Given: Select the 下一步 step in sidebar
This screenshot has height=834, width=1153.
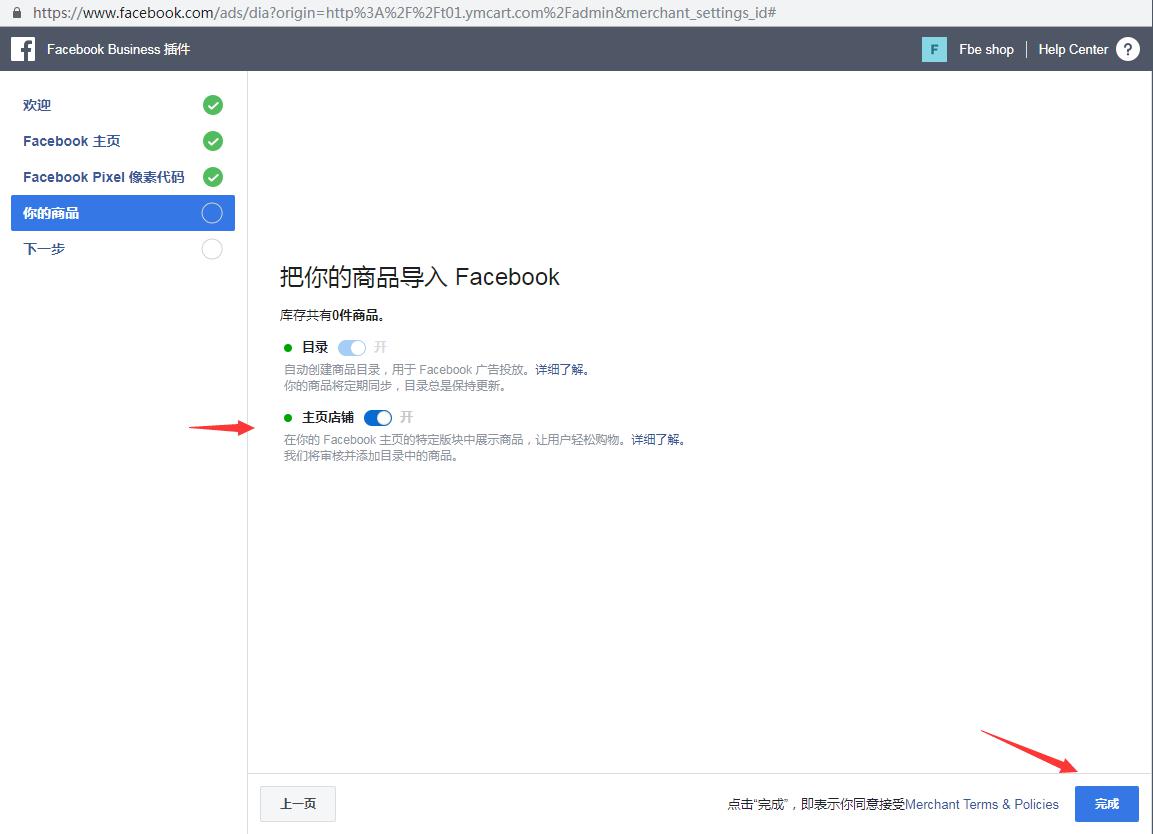Looking at the screenshot, I should 44,249.
